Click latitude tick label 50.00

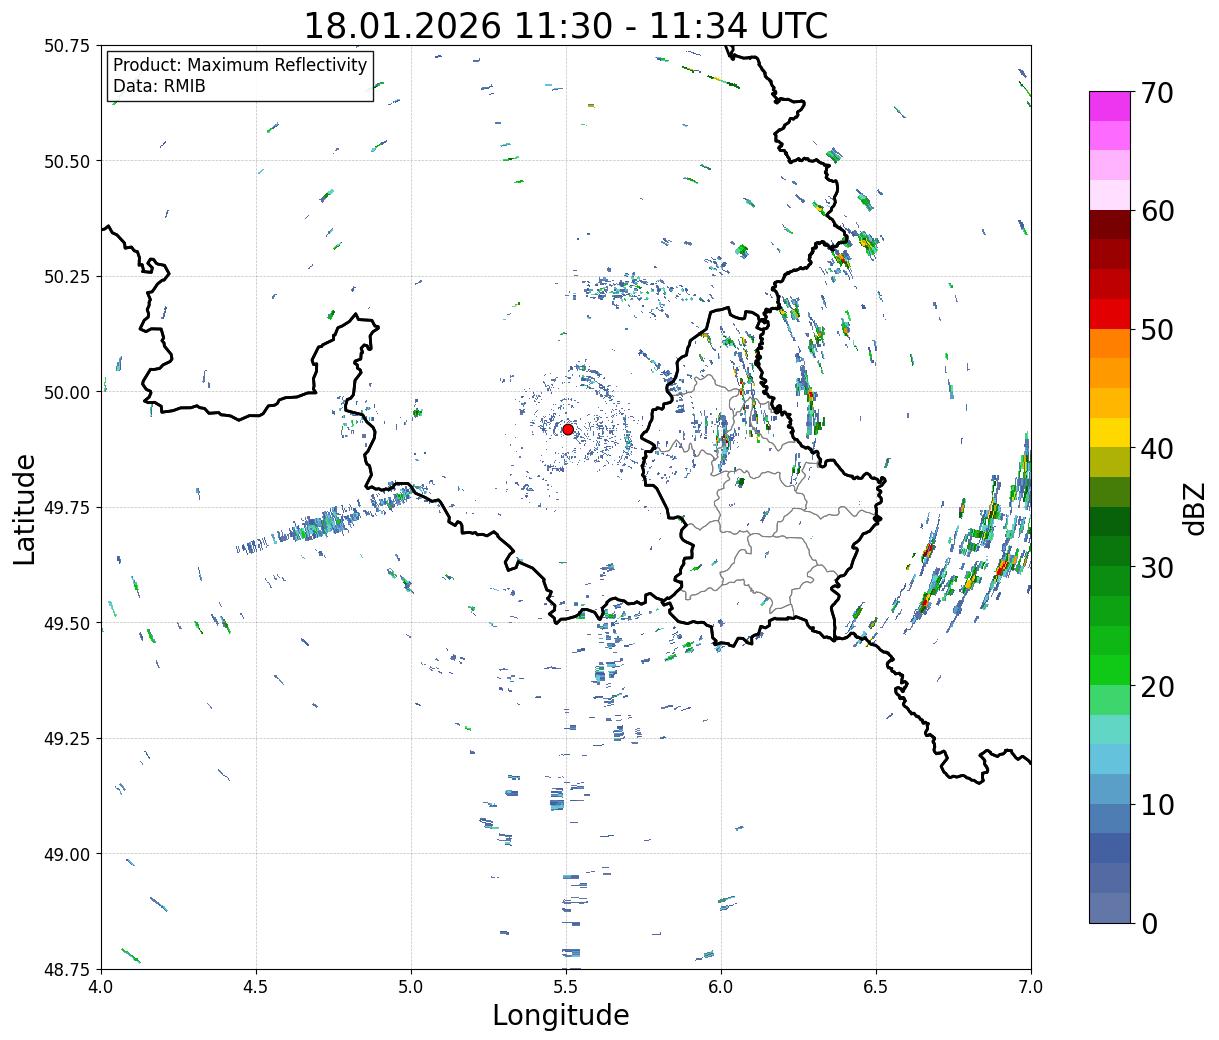click(66, 392)
